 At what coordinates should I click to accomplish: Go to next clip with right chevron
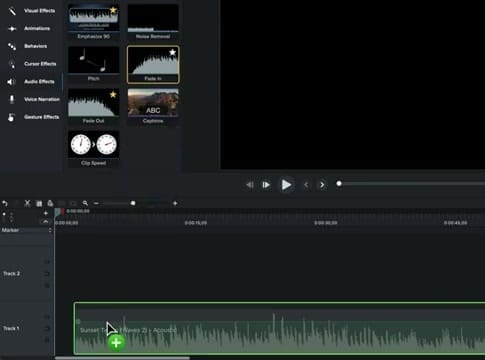point(322,185)
